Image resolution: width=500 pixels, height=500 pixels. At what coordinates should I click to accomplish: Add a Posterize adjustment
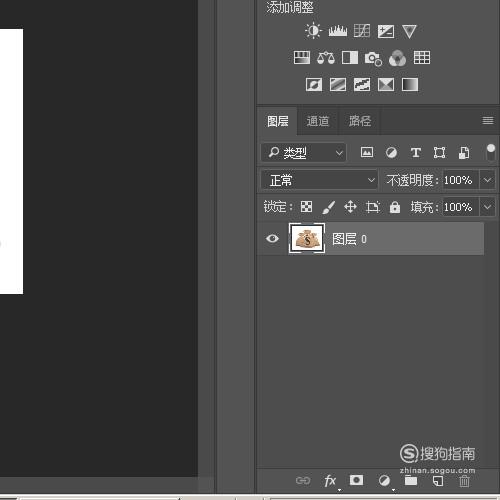[338, 84]
